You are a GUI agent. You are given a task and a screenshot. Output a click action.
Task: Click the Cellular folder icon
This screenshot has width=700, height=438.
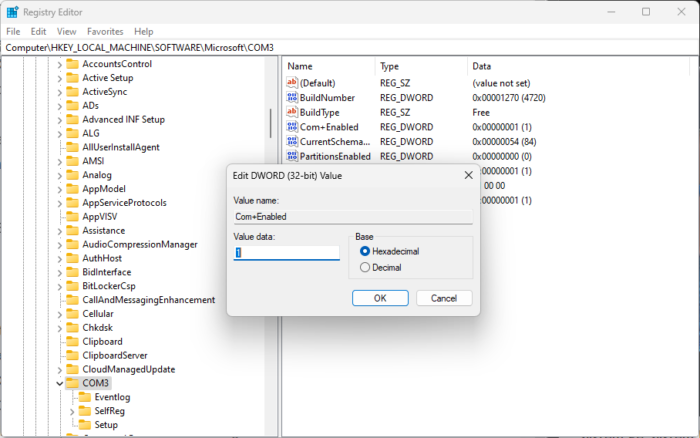tap(72, 313)
